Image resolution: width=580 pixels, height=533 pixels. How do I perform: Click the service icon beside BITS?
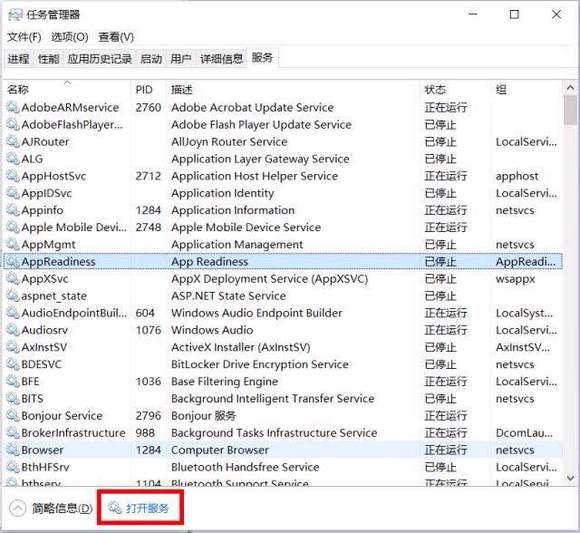point(13,399)
